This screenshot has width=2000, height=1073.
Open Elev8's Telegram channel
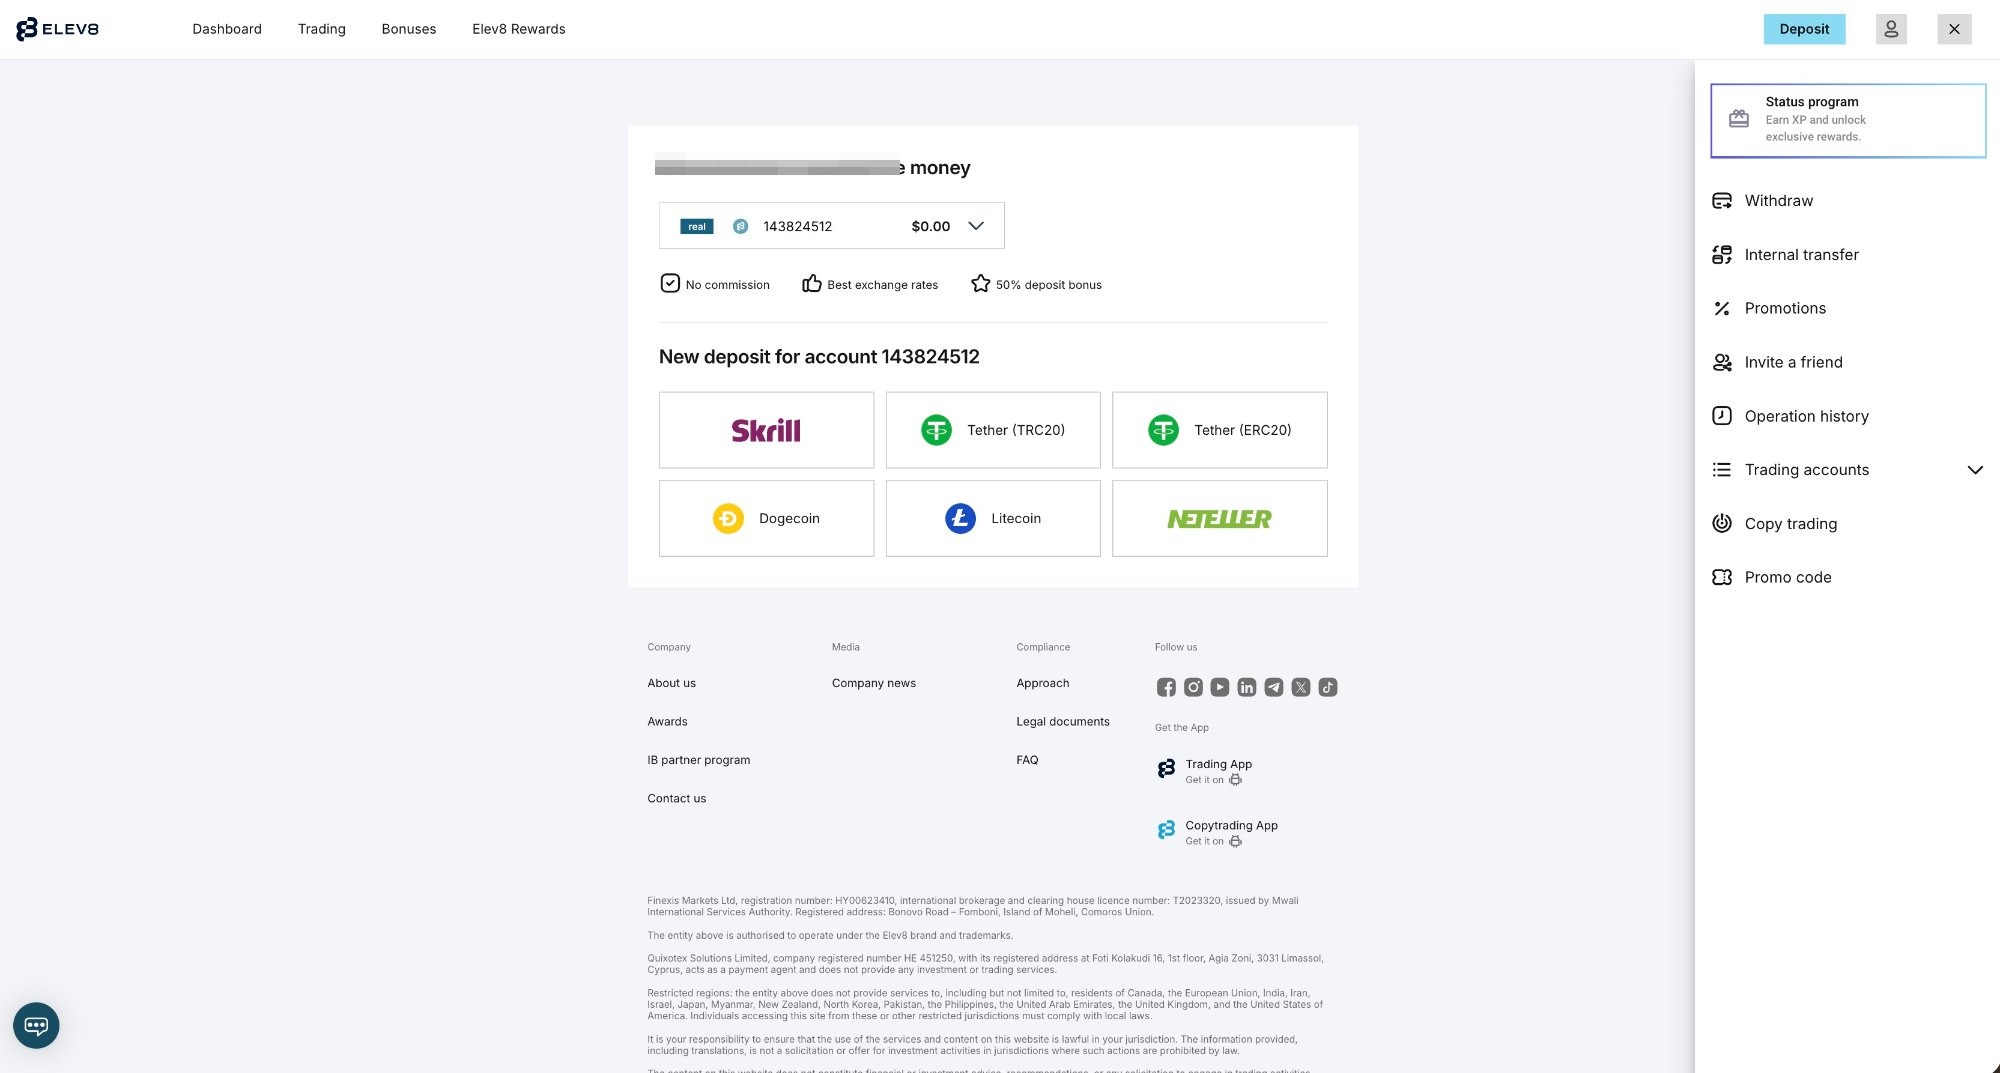[1273, 687]
